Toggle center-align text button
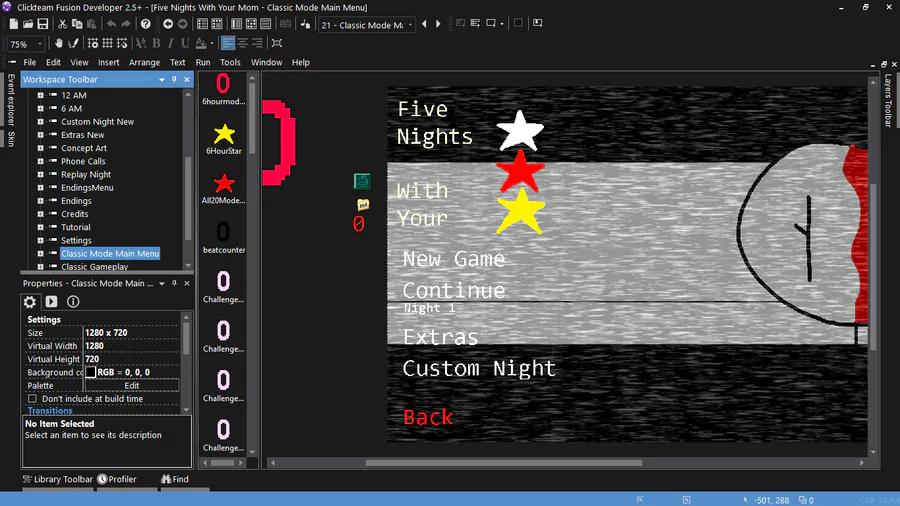 click(243, 44)
